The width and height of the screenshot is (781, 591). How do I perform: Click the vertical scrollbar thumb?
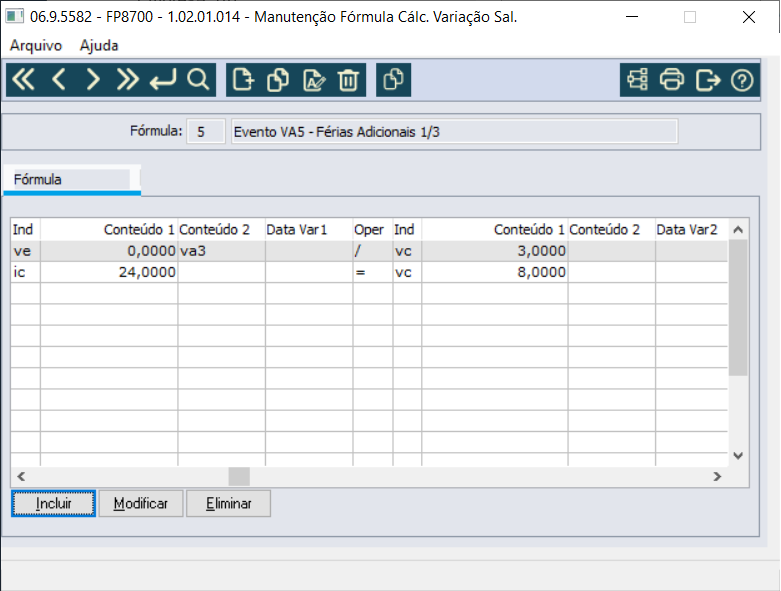tap(738, 307)
